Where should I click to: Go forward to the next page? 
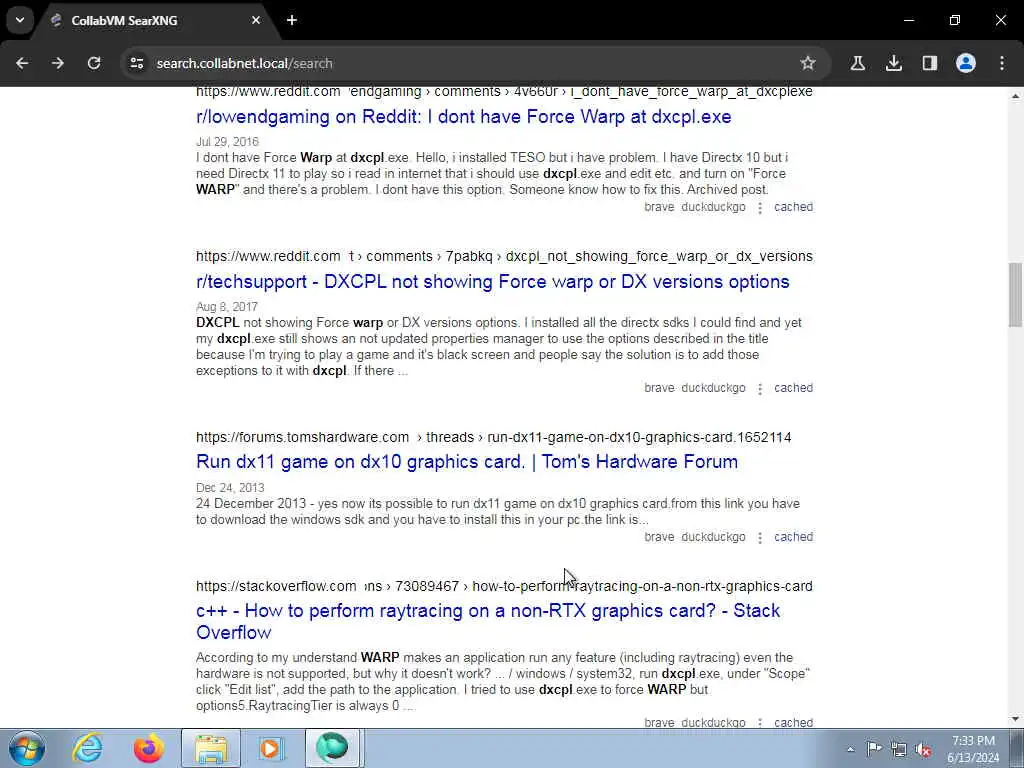[x=58, y=63]
